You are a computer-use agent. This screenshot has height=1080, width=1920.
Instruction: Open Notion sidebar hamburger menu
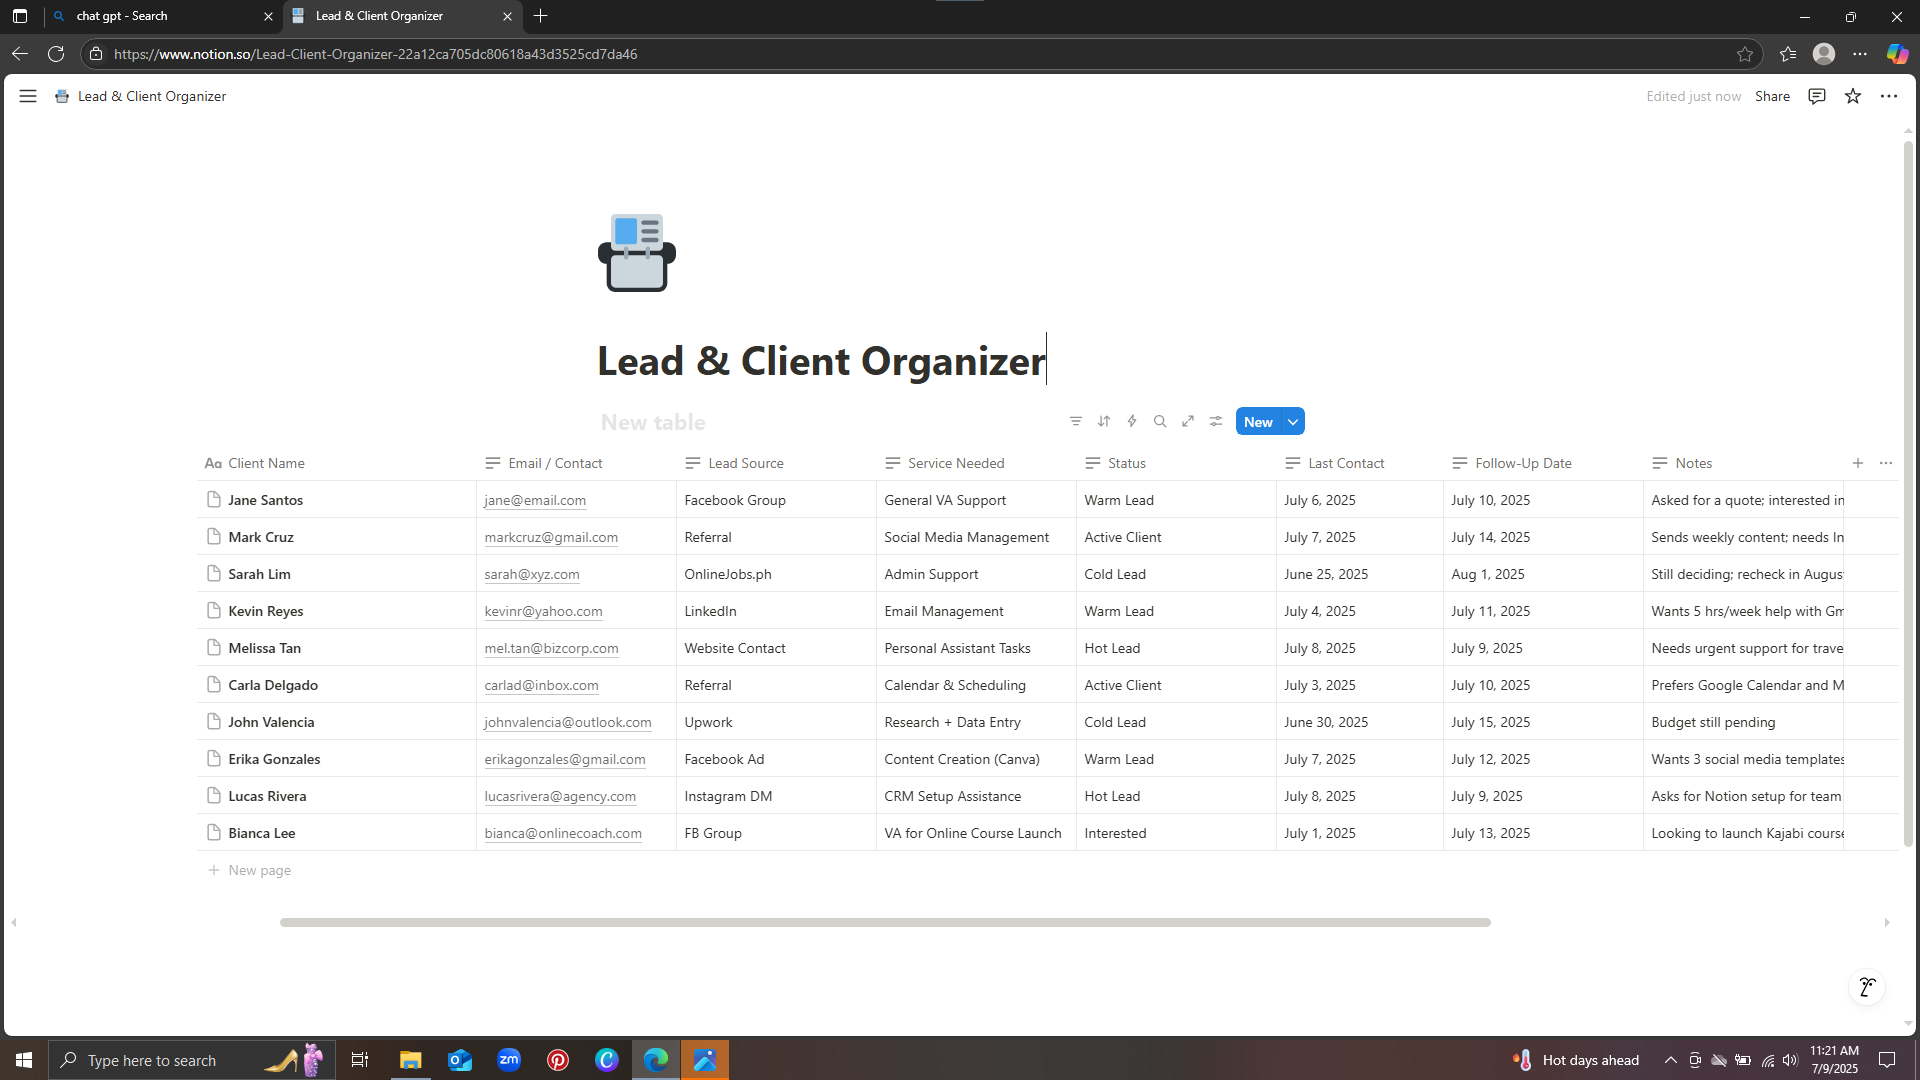coord(28,96)
